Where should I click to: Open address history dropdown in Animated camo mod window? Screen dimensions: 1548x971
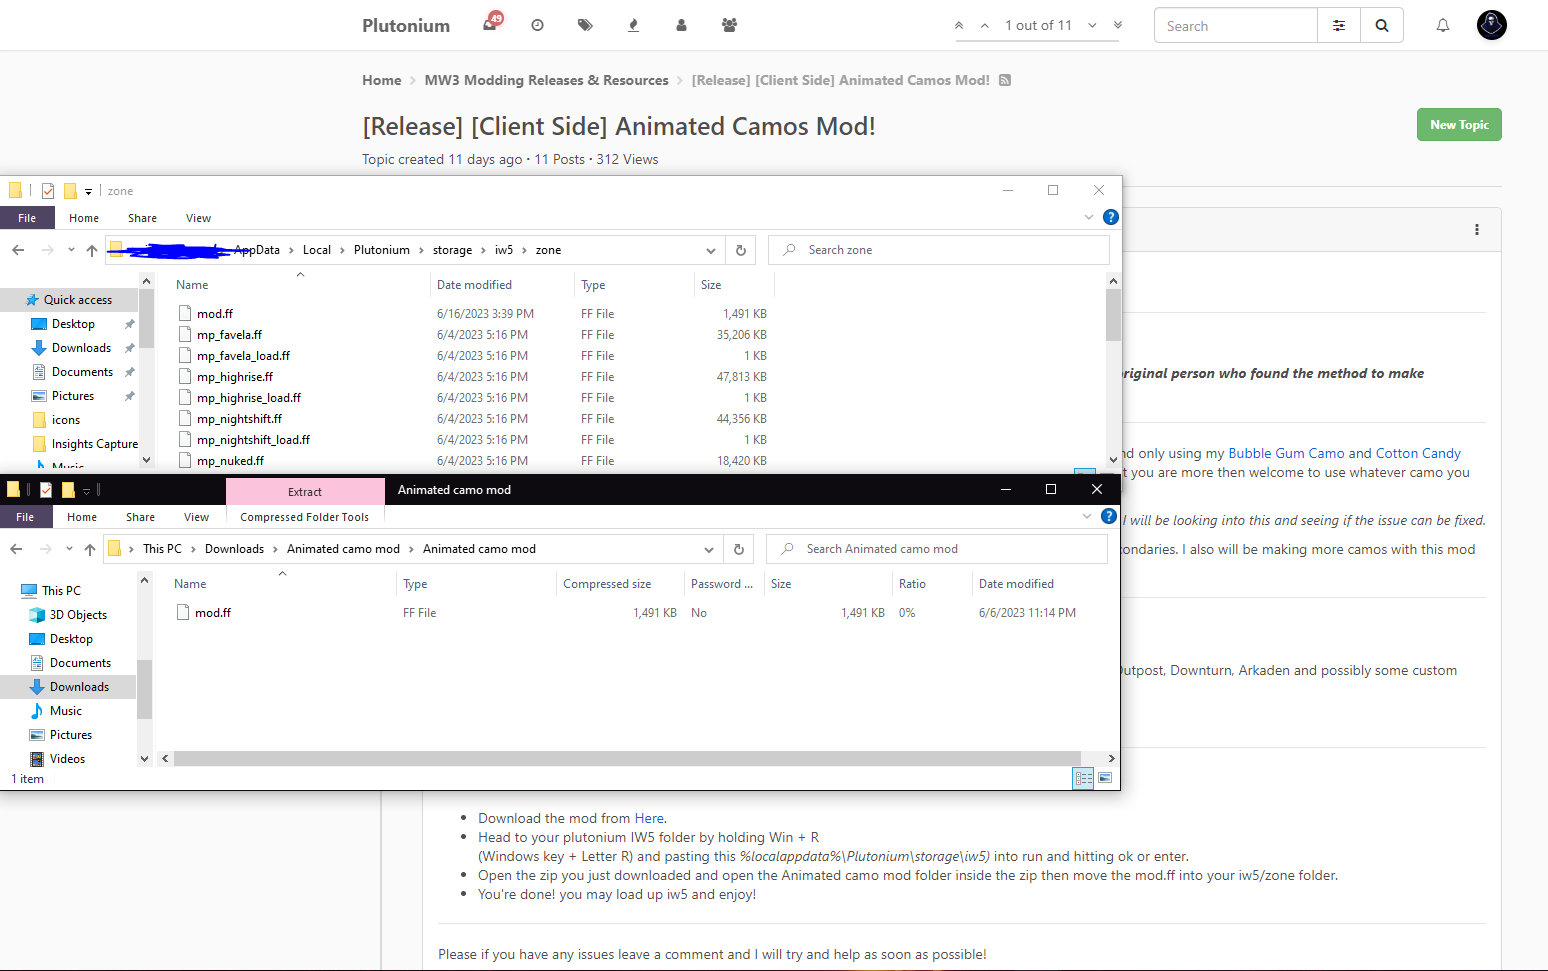point(709,549)
